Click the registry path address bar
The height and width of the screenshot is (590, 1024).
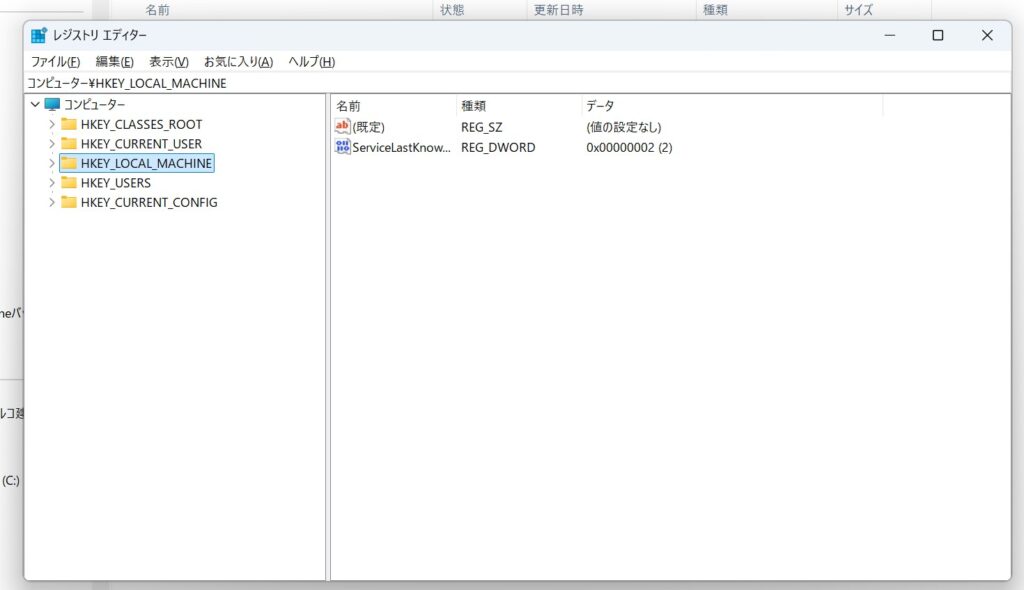500,83
